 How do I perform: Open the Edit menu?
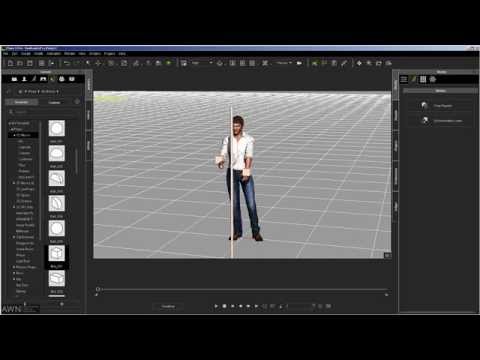point(15,53)
